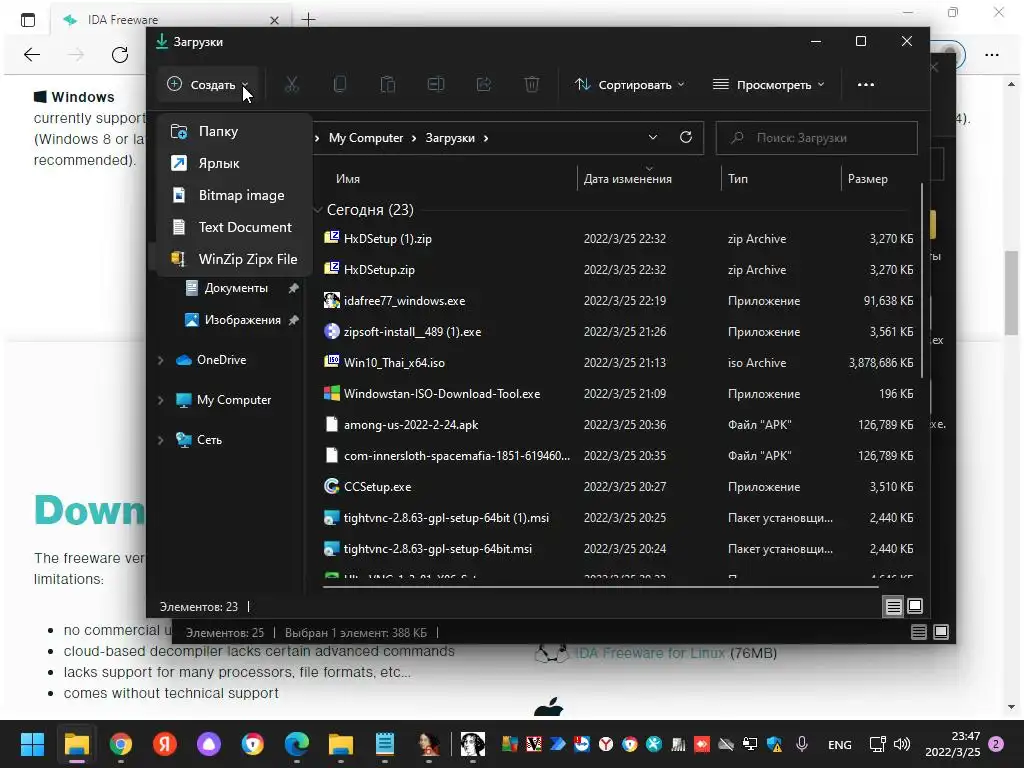The height and width of the screenshot is (768, 1024).
Task: Select file tightvnc-2.8.63-gpl-setup-64bit.msi
Action: (438, 549)
